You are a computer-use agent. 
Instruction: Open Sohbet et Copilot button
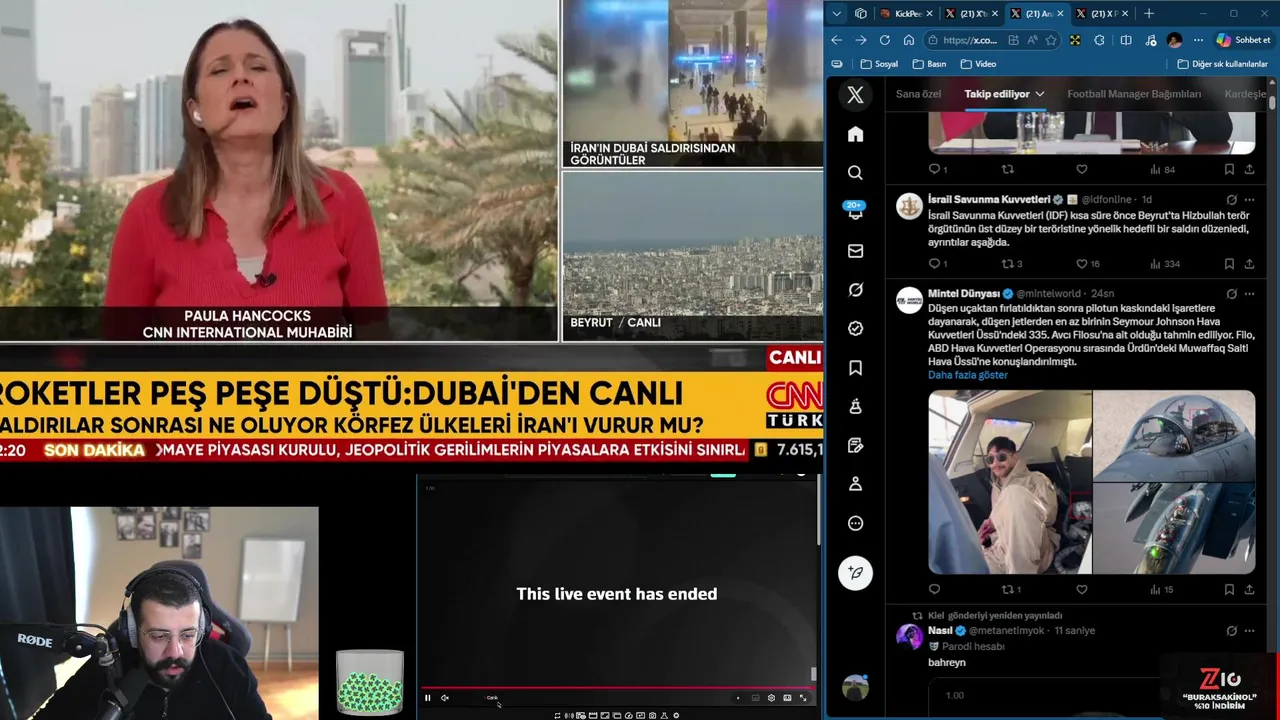click(x=1243, y=40)
